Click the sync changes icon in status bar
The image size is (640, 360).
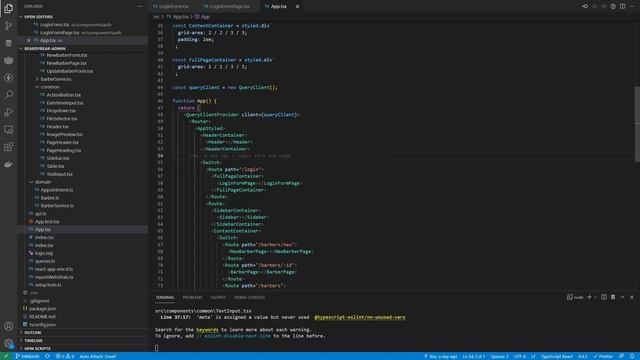pos(48,356)
